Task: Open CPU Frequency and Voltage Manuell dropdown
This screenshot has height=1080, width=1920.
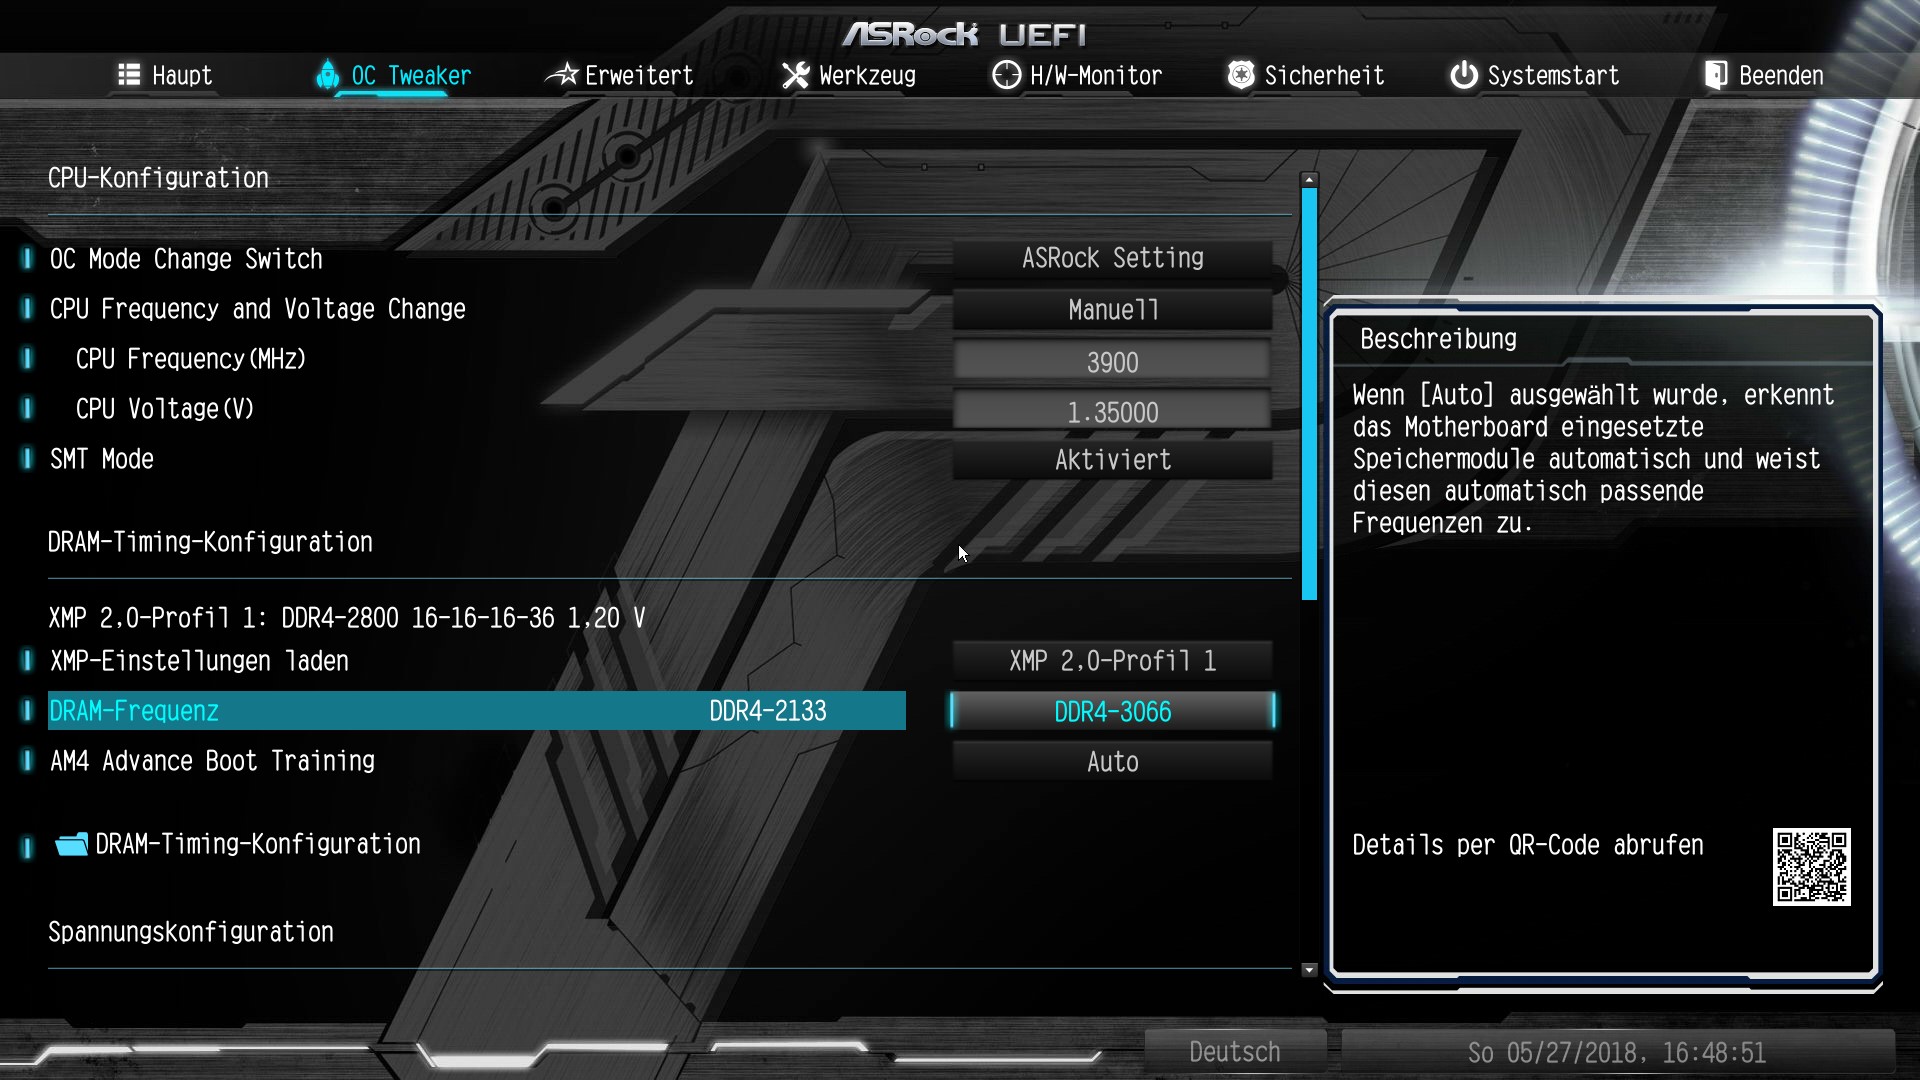Action: pyautogui.click(x=1112, y=310)
